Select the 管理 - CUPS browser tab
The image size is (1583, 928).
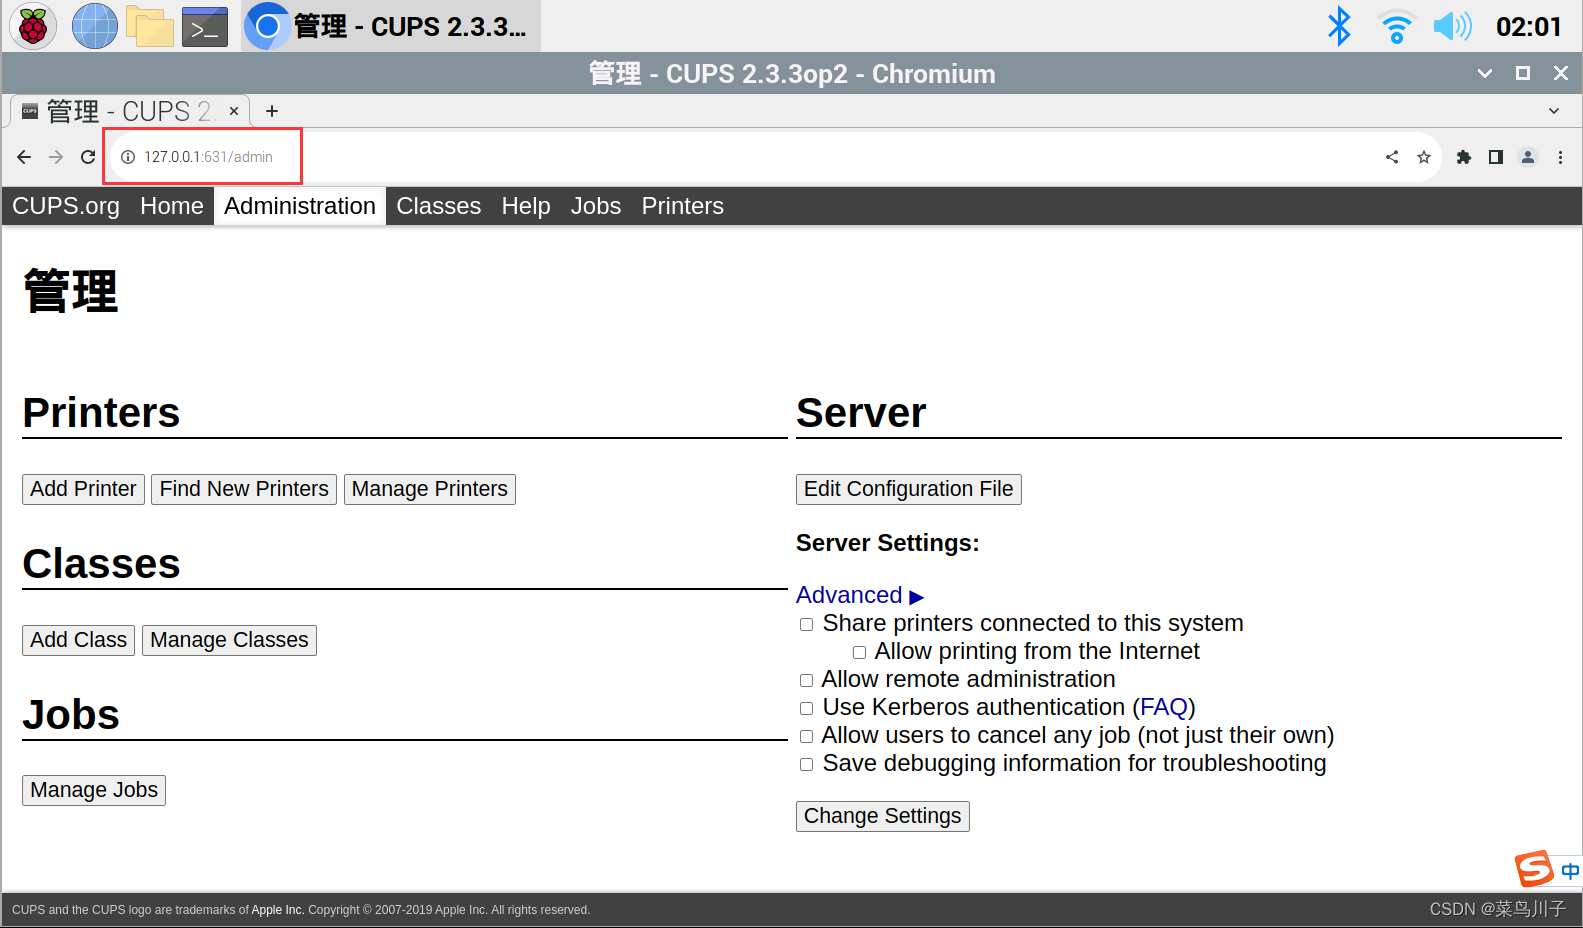130,111
